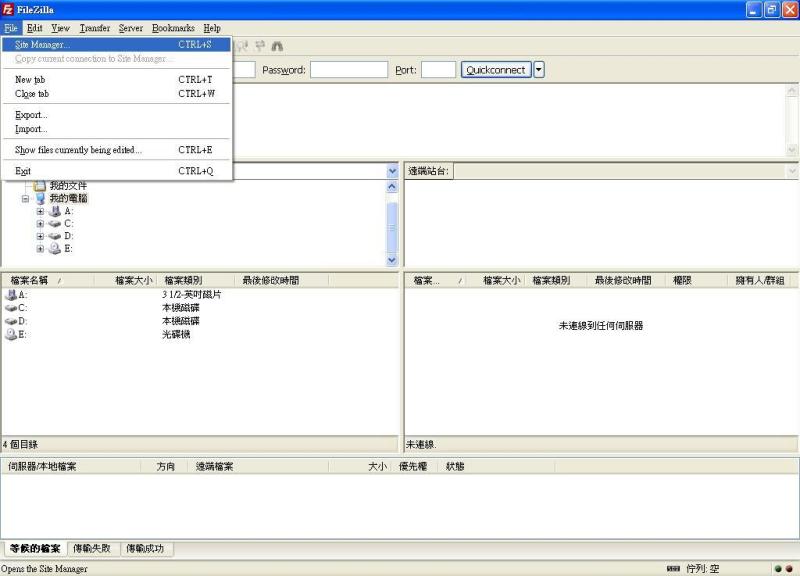Screen dimensions: 800x576
Task: Choose Exit from the File menu
Action: pyautogui.click(x=116, y=171)
